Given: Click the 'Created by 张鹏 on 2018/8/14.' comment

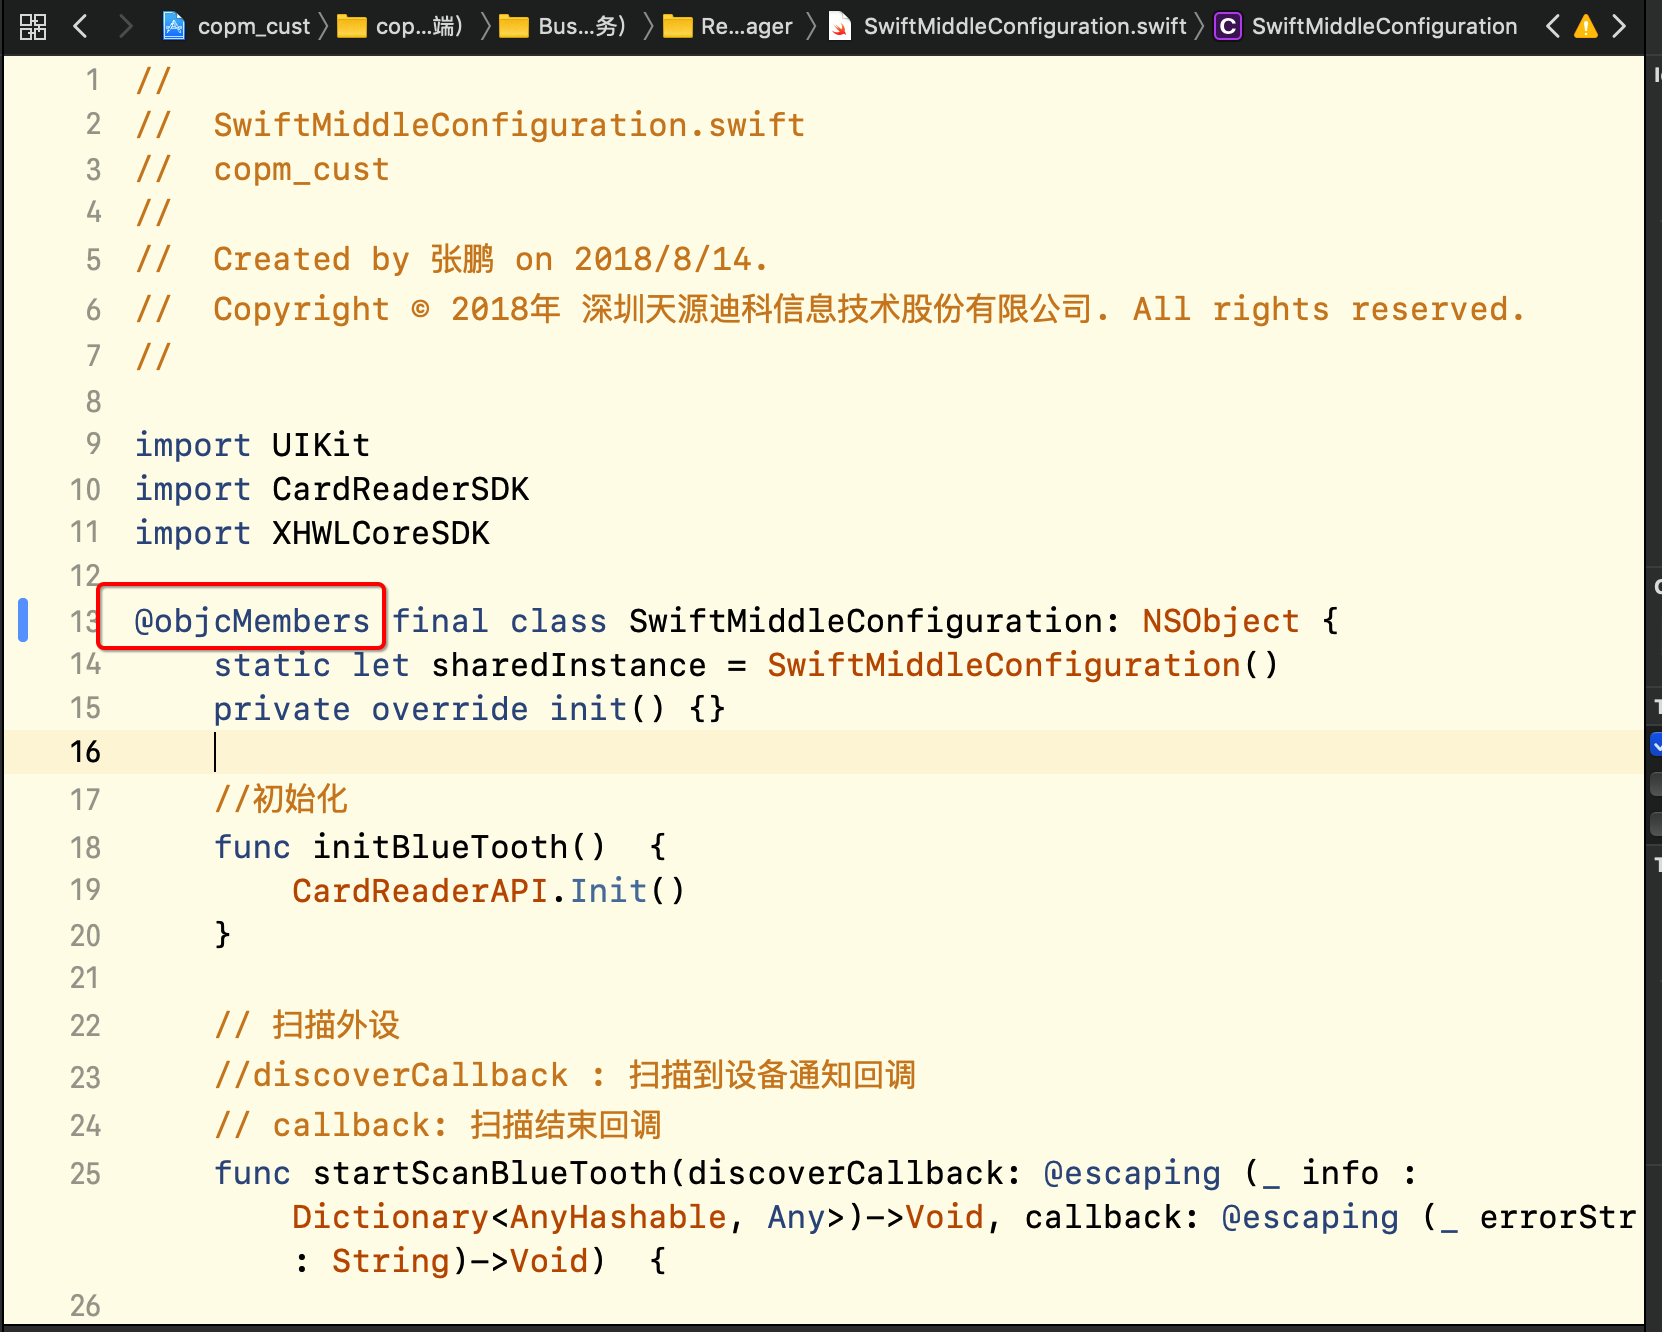Looking at the screenshot, I should (490, 259).
